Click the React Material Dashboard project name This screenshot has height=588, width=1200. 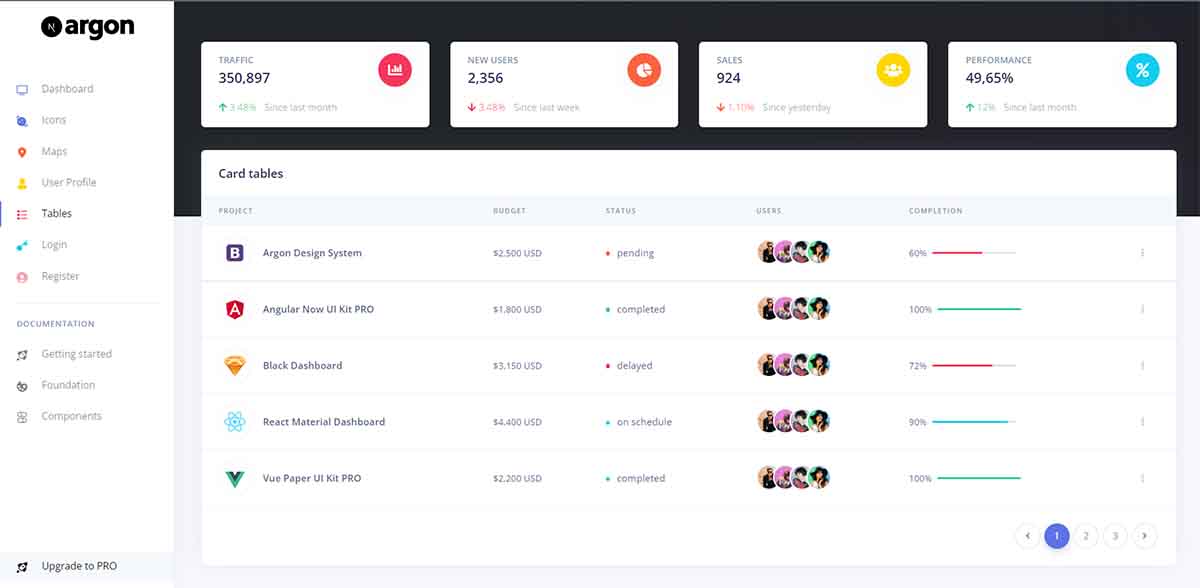pos(324,422)
